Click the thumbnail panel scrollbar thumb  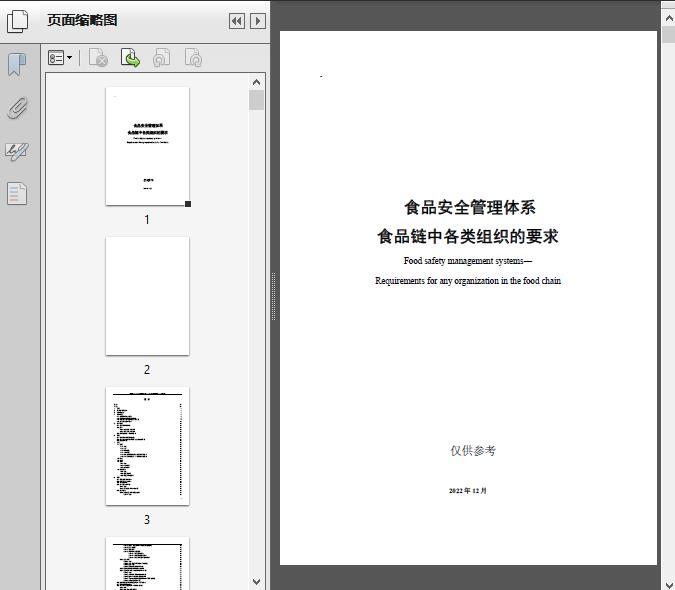click(x=257, y=100)
